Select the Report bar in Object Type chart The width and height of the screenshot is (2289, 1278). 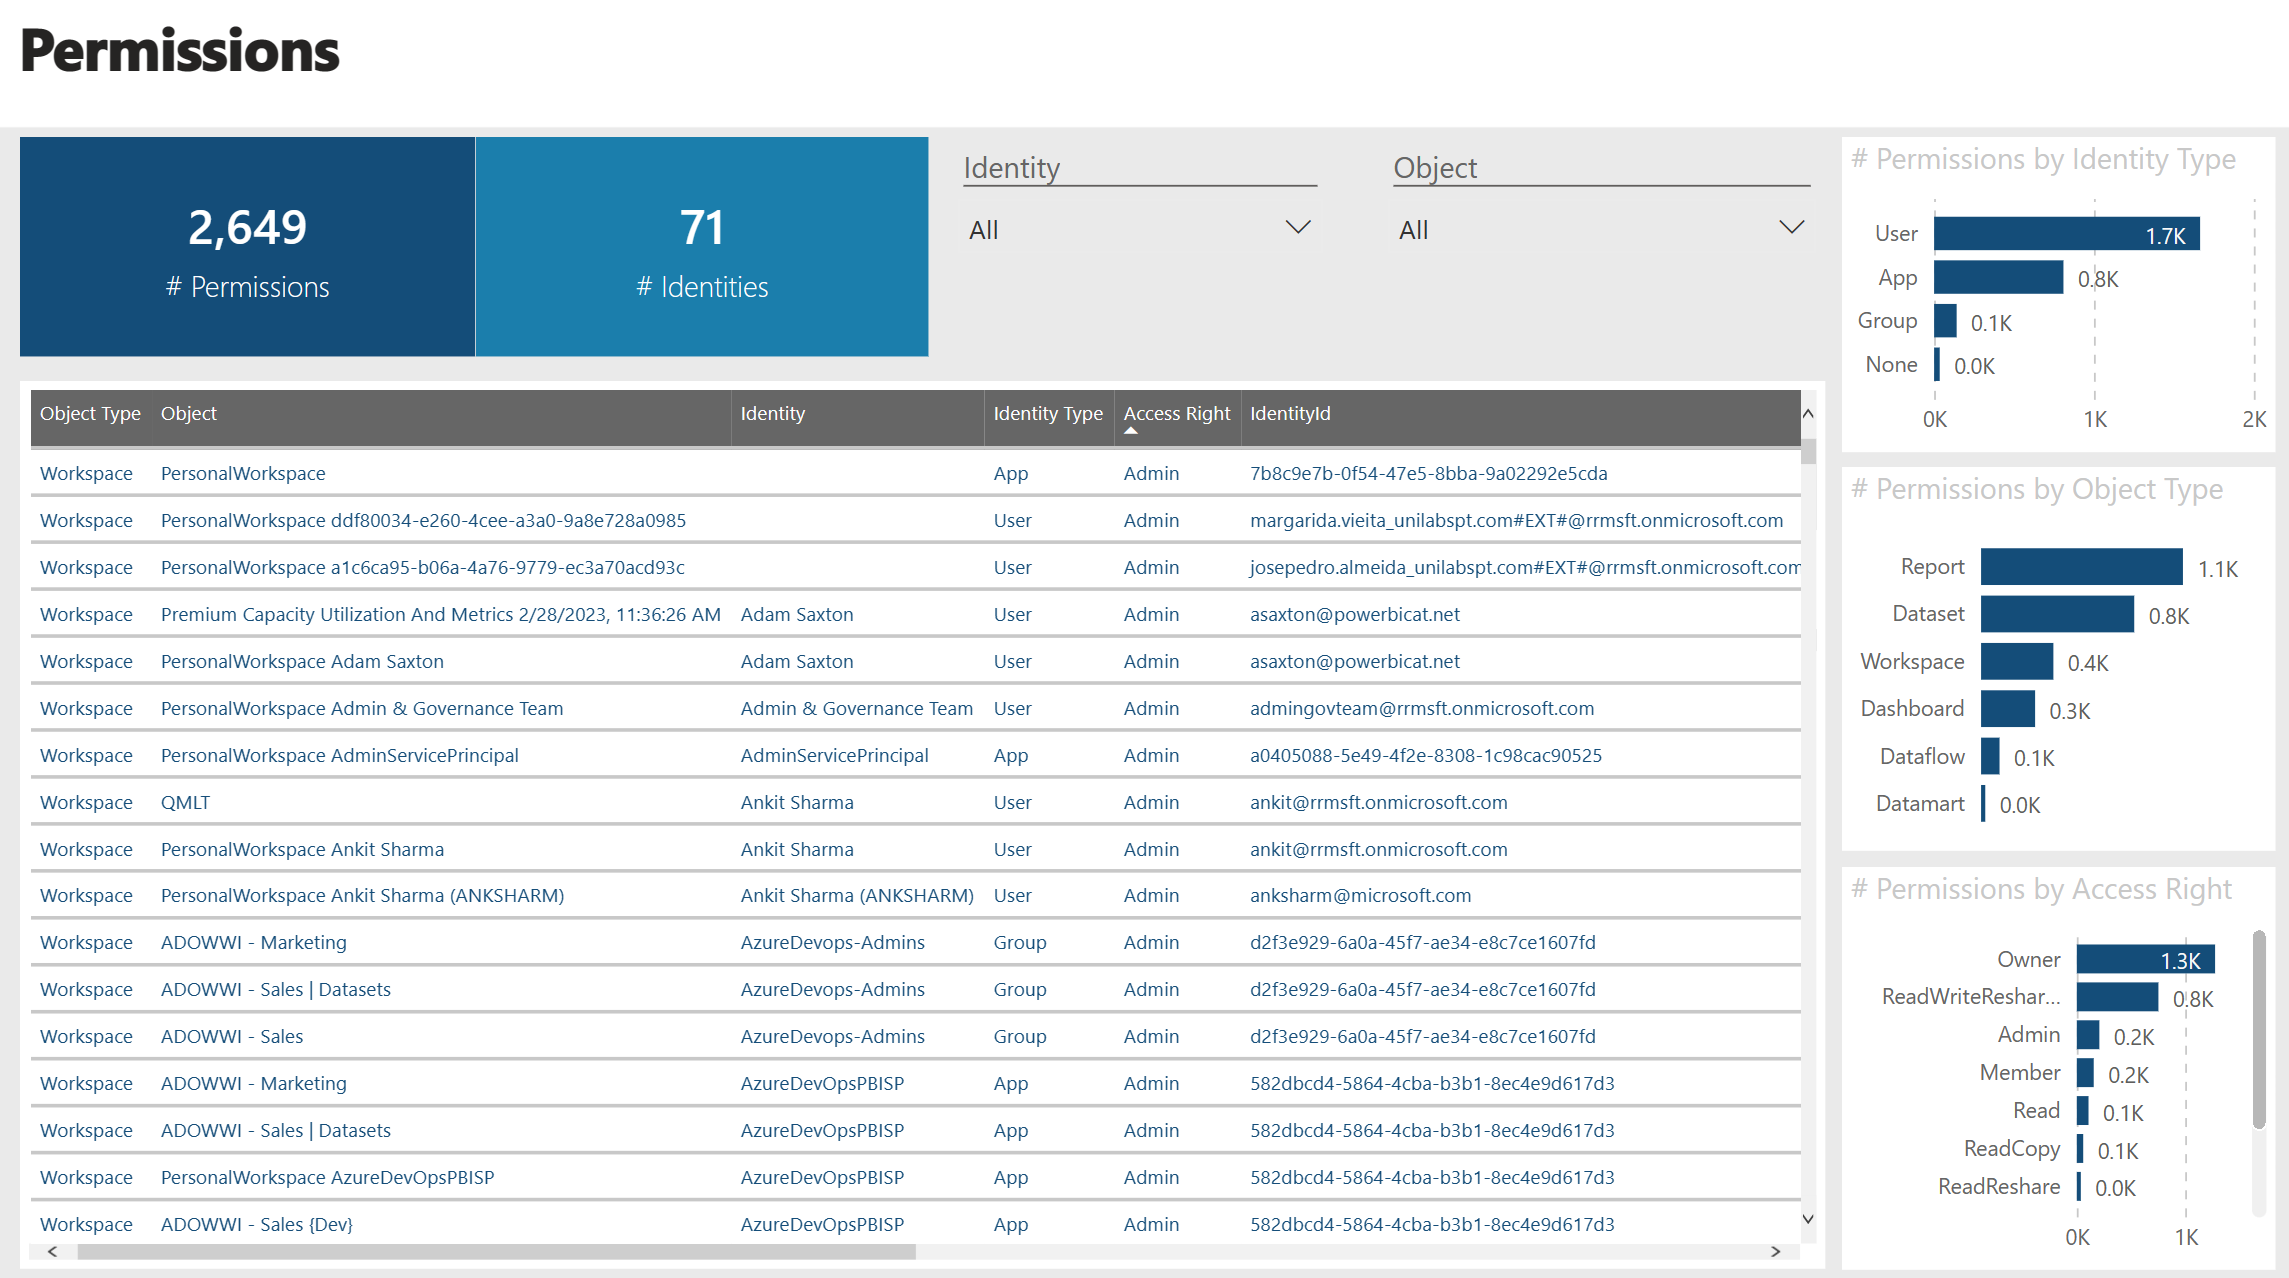2080,567
